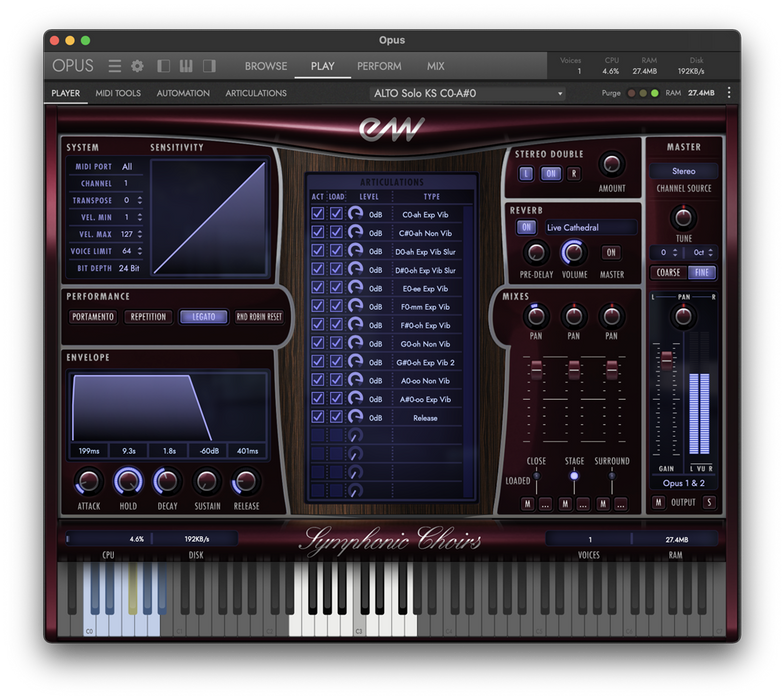The height and width of the screenshot is (700, 784).
Task: Open settings via the gear icon
Action: [x=138, y=66]
